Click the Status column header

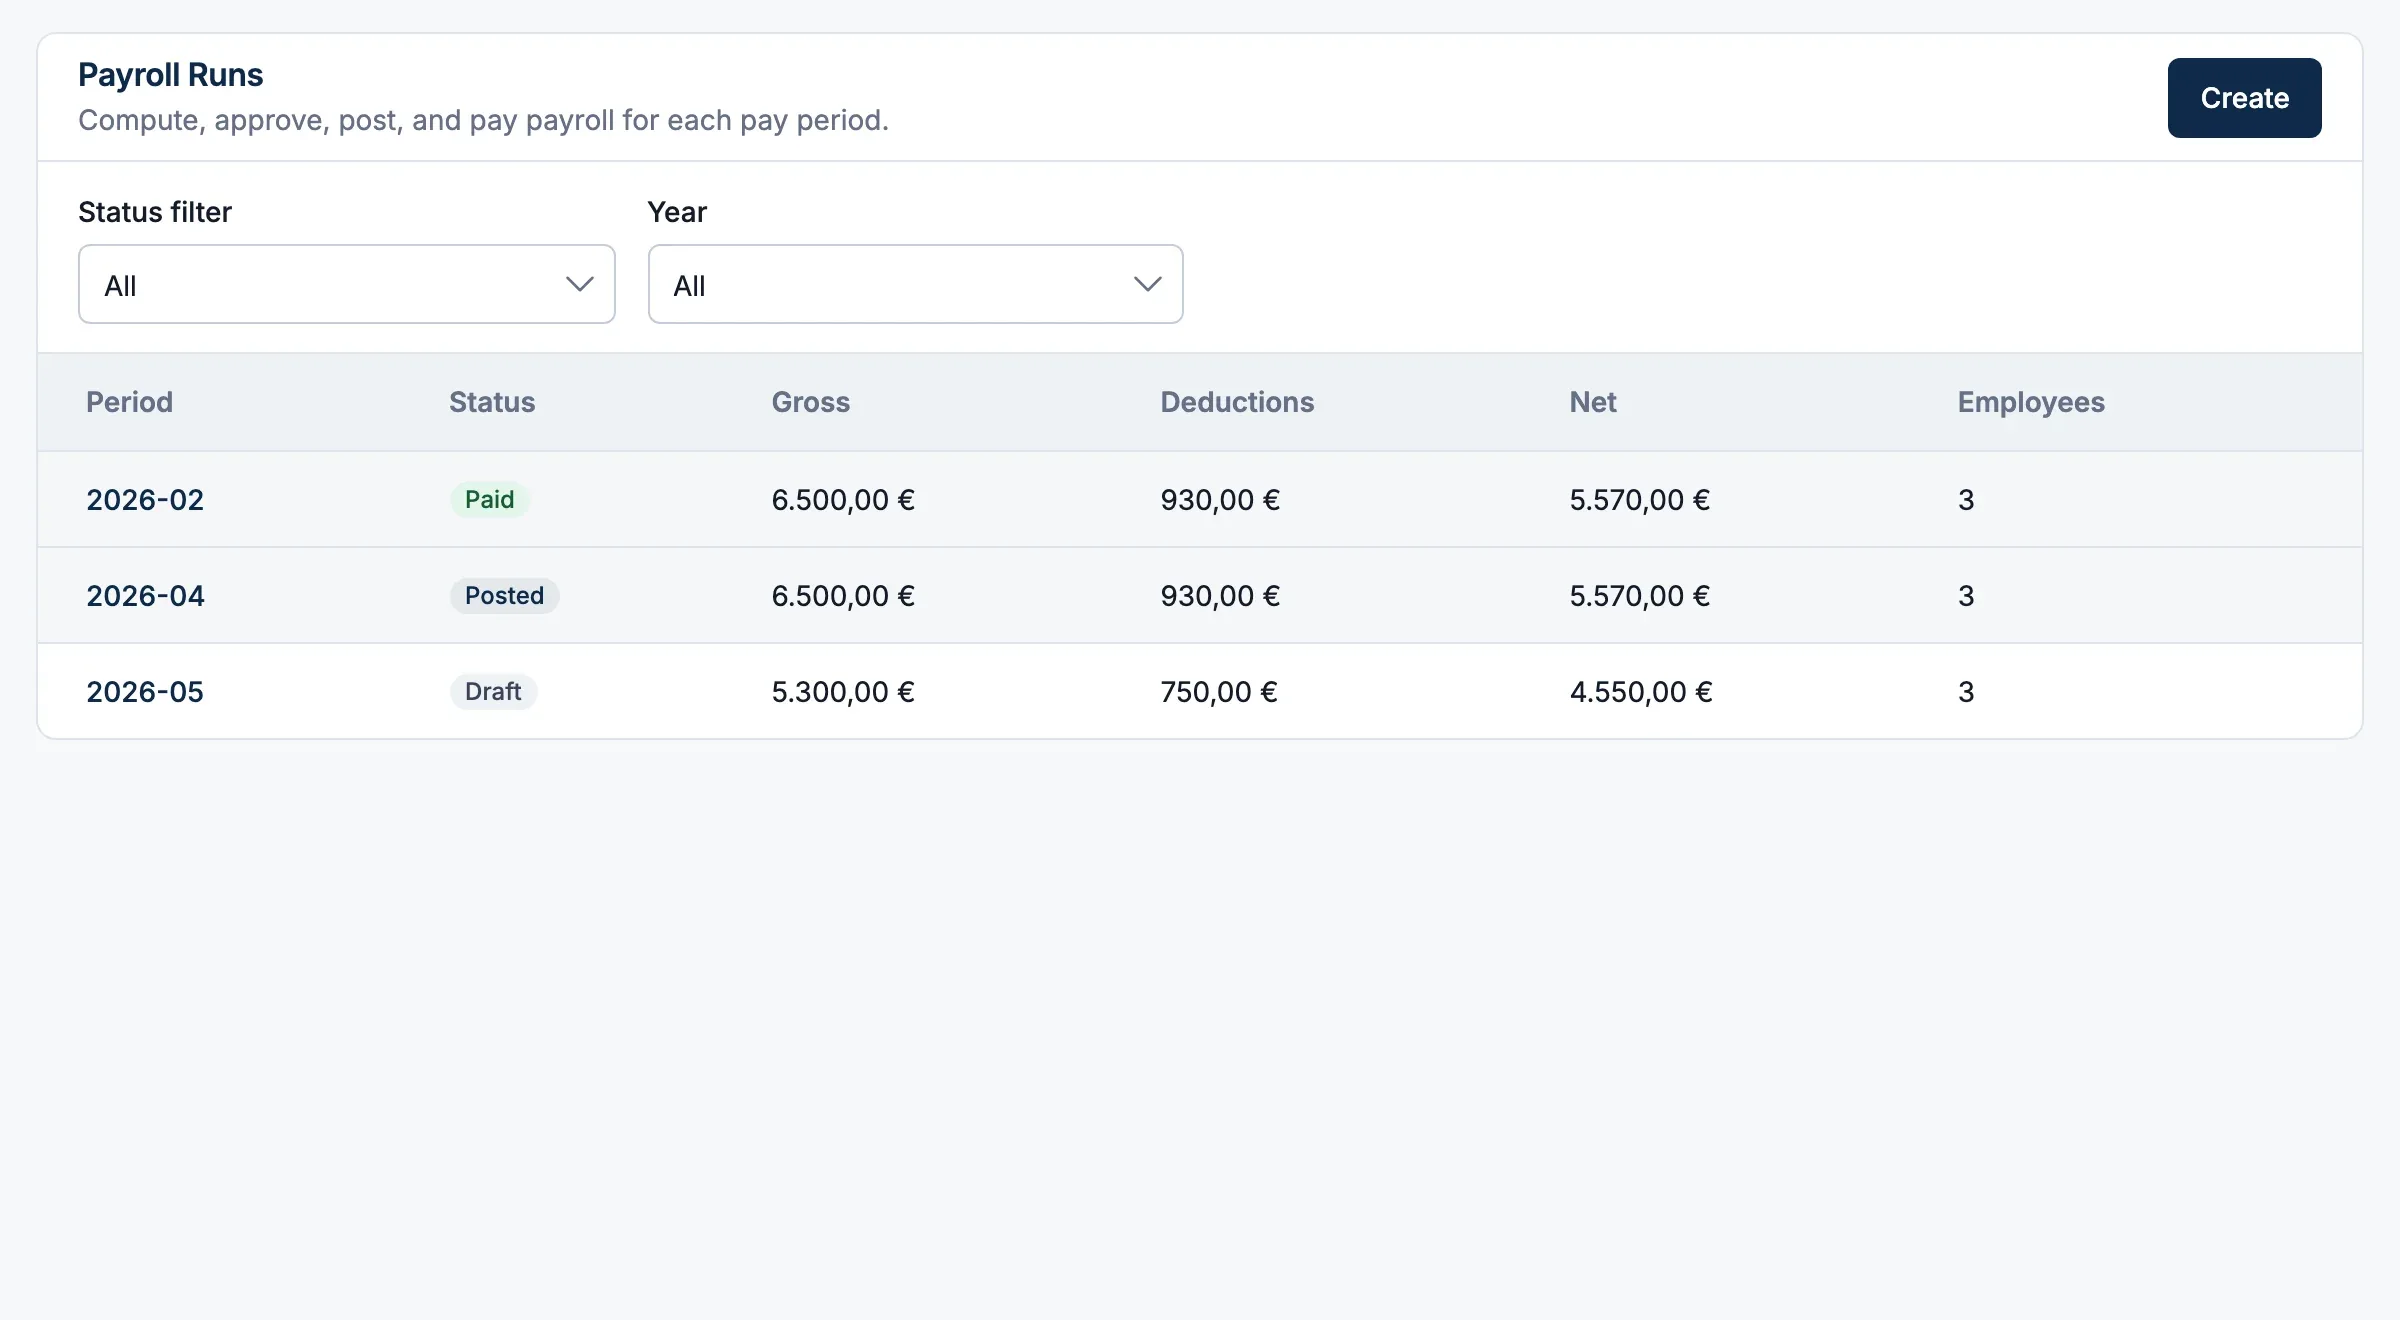coord(492,402)
